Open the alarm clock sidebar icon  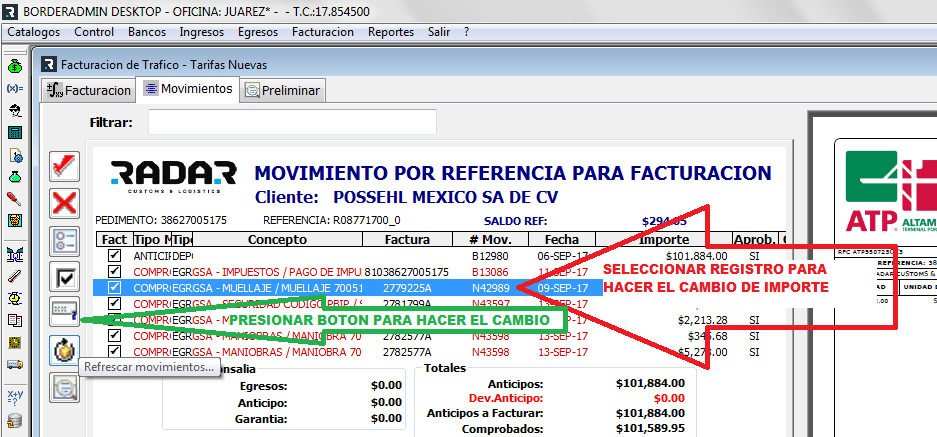click(x=15, y=298)
